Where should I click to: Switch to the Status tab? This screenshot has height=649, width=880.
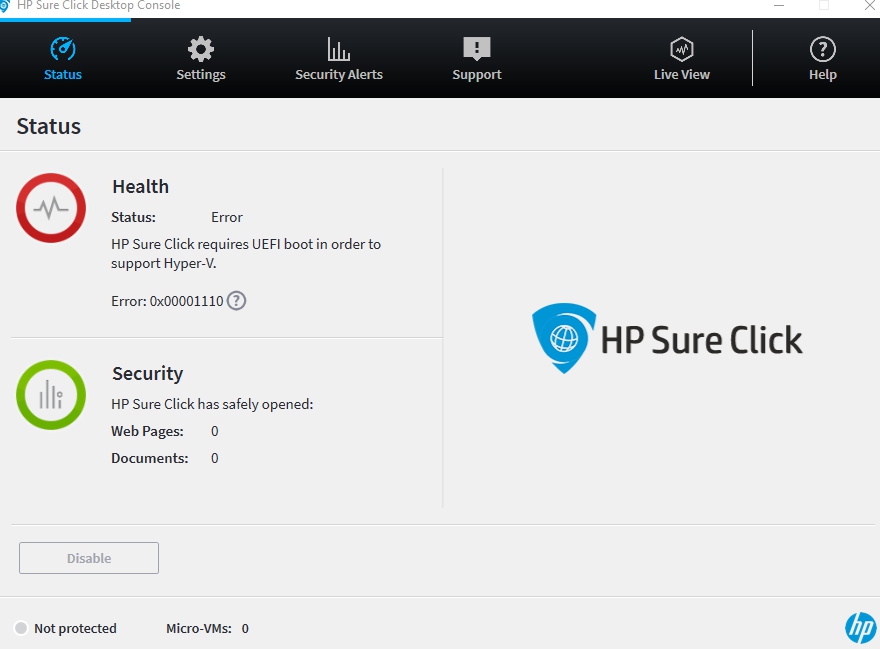coord(62,57)
